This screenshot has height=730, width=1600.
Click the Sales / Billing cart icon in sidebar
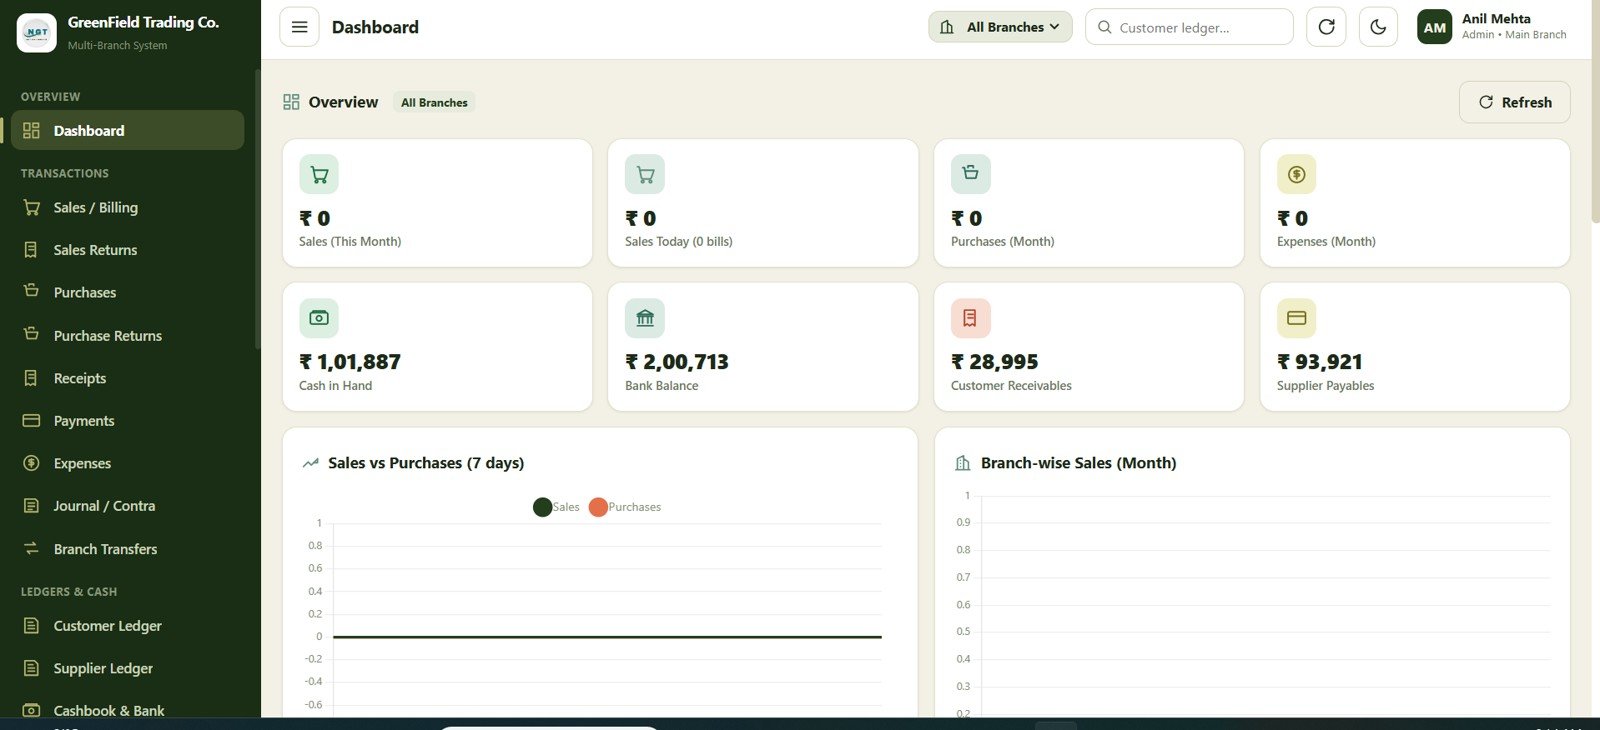(31, 207)
